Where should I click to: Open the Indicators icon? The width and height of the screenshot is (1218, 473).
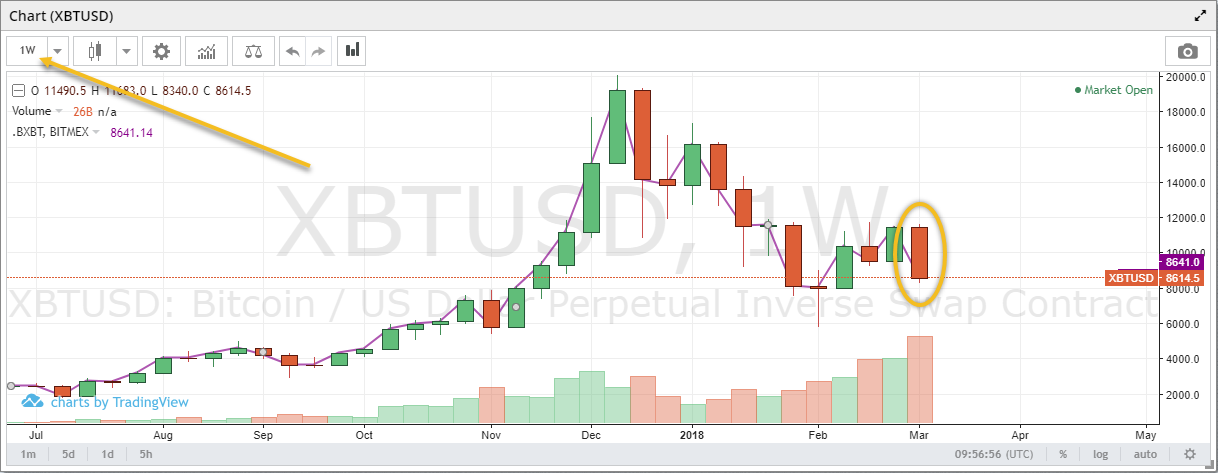207,50
